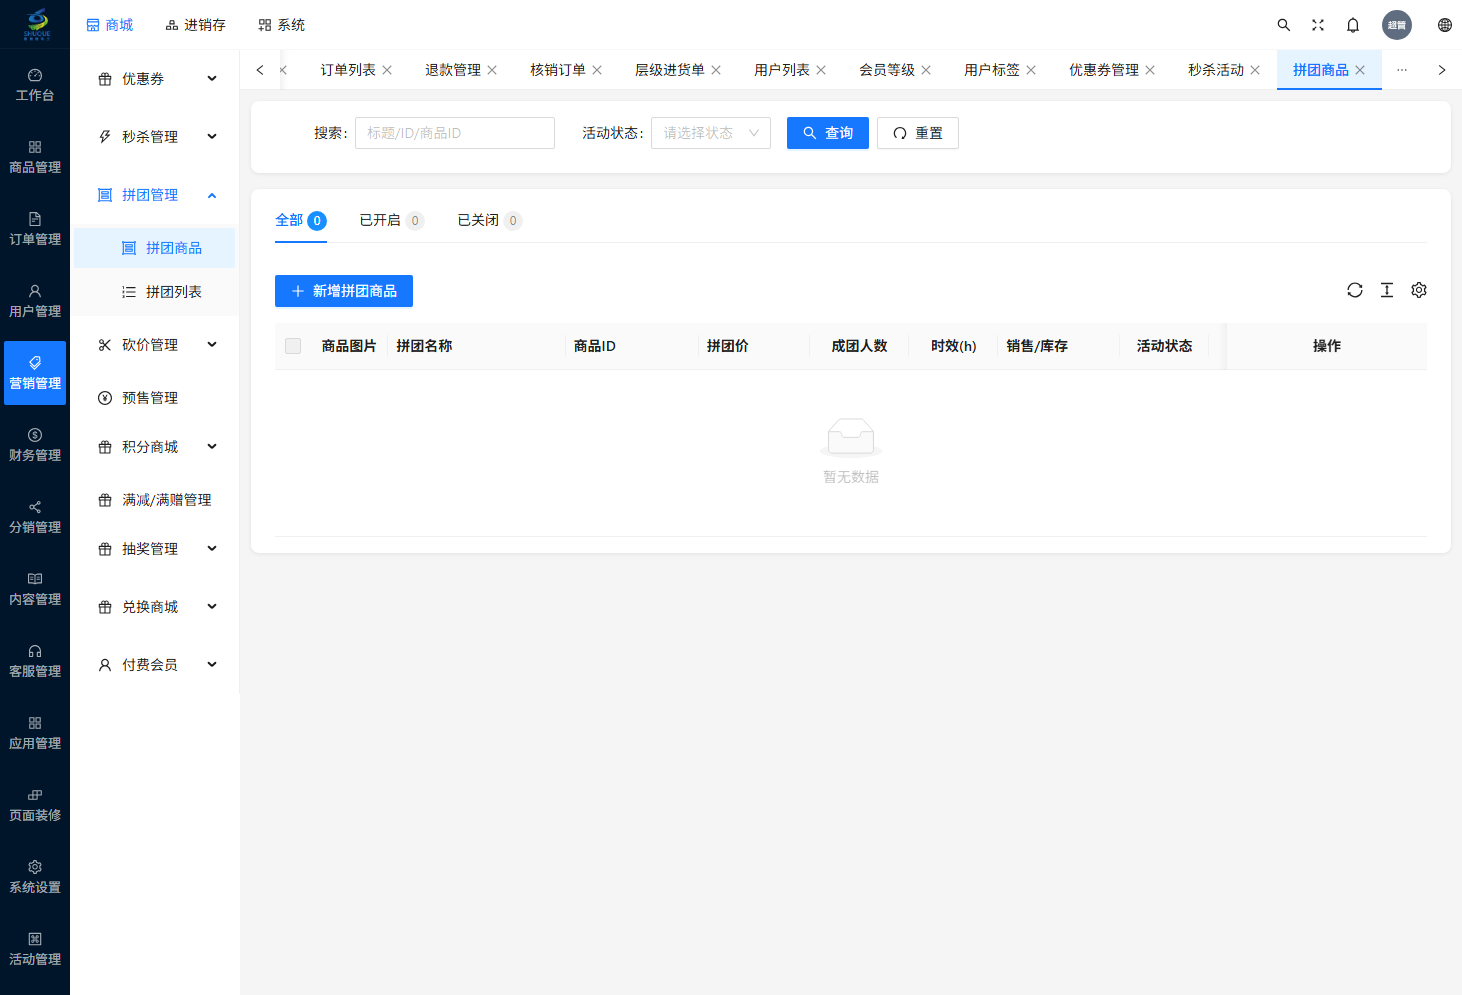Expand the 优惠券 menu
Viewport: 1462px width, 995px height.
156,79
